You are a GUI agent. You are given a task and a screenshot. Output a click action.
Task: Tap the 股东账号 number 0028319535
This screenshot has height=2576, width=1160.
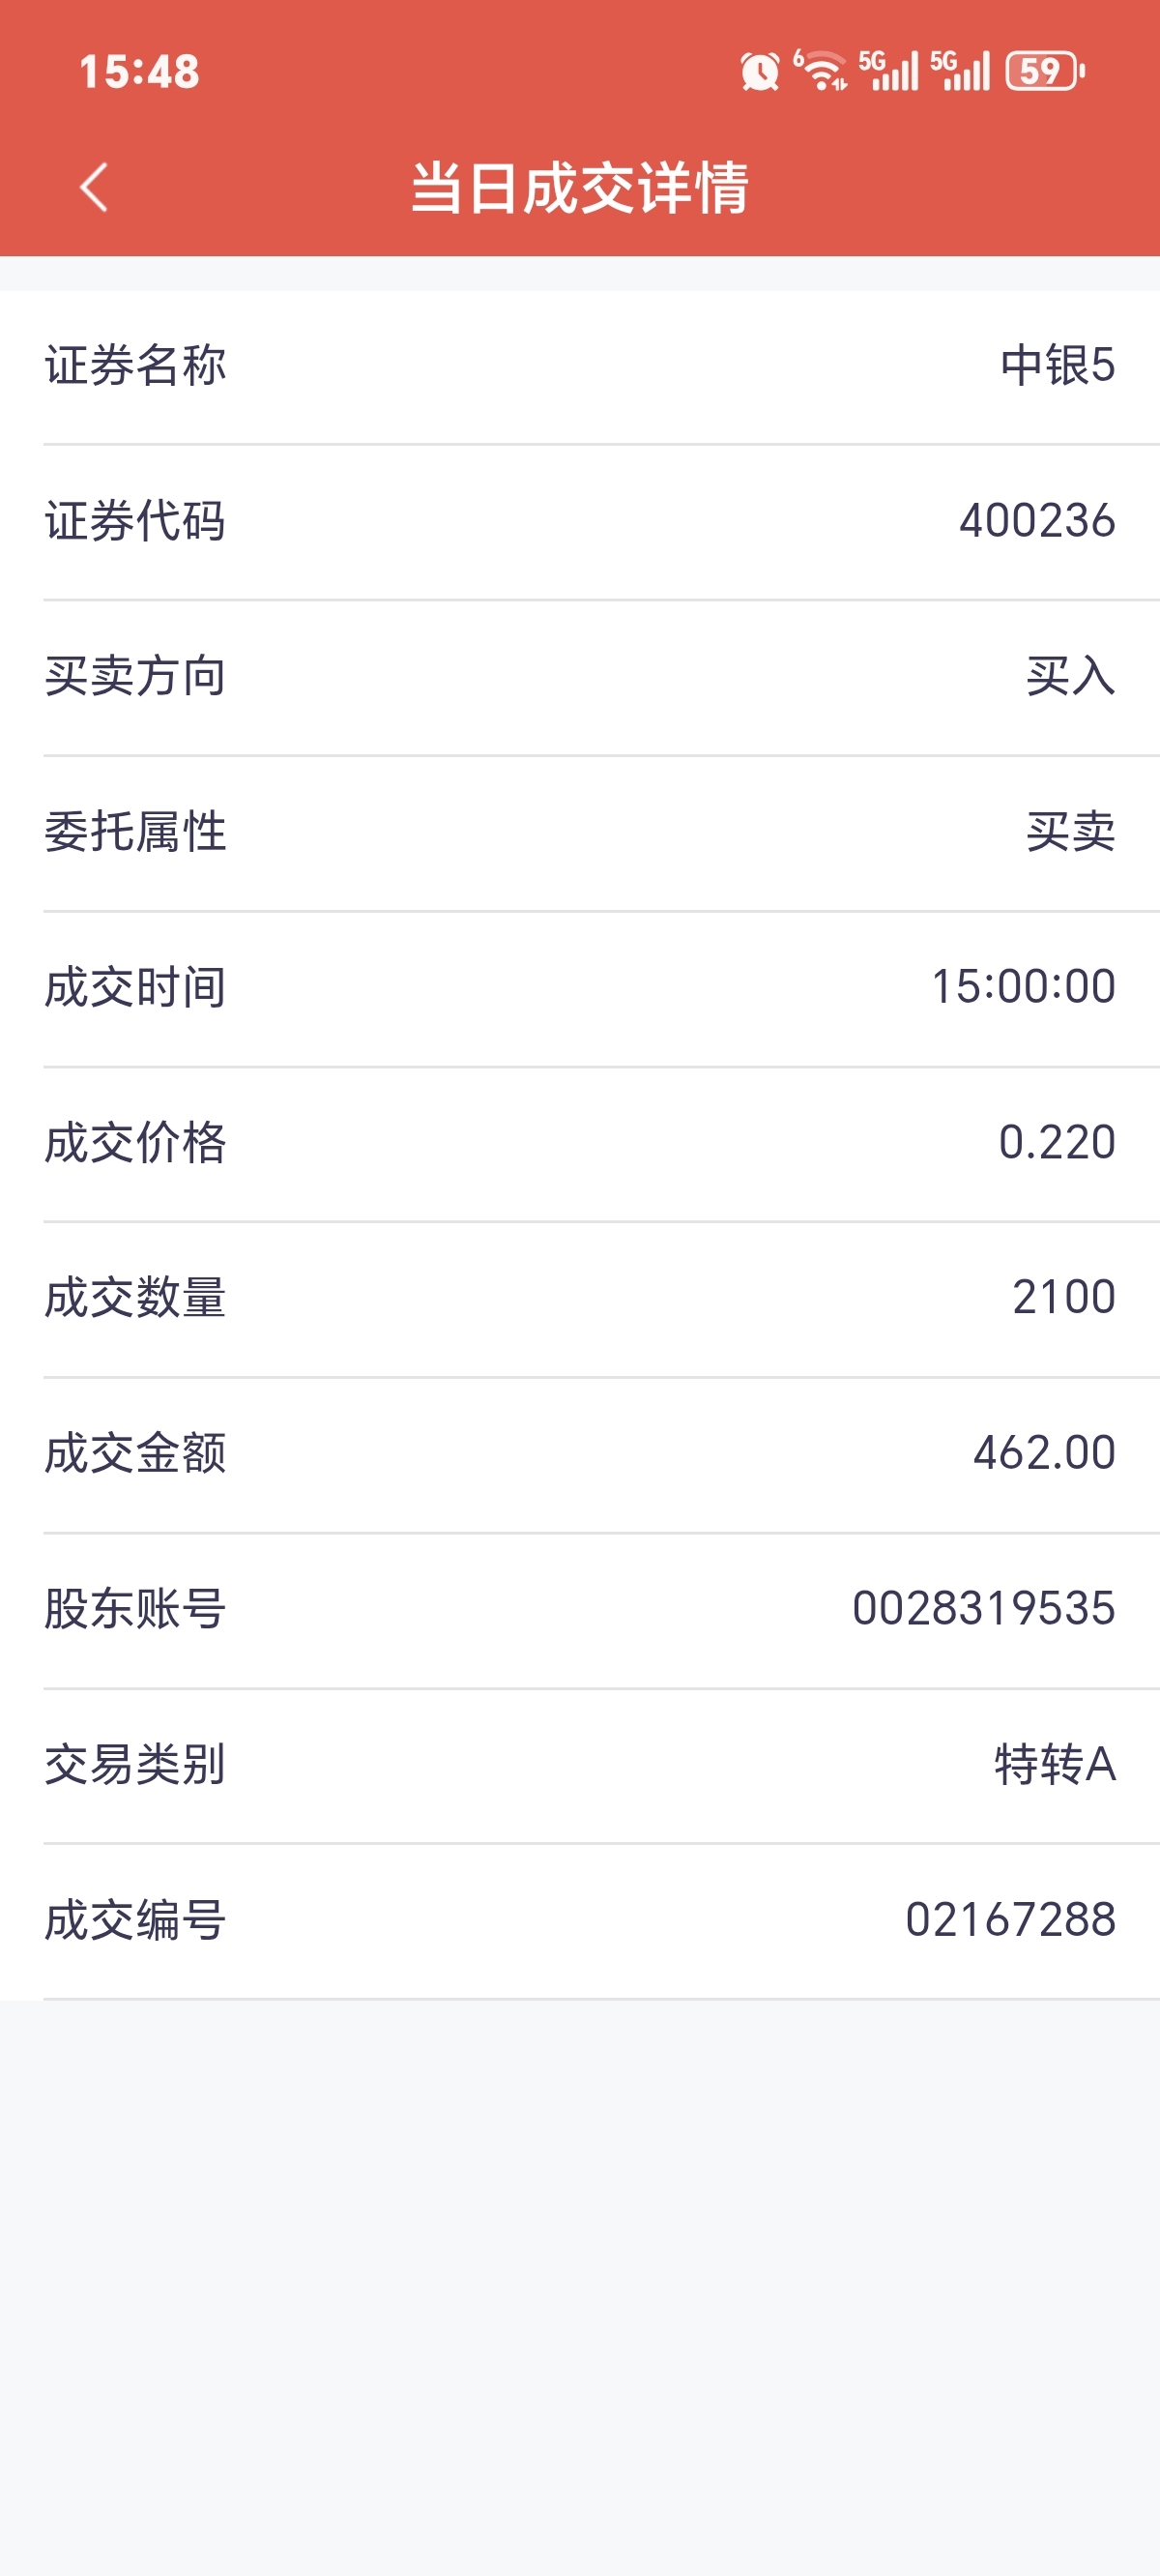pyautogui.click(x=984, y=1609)
